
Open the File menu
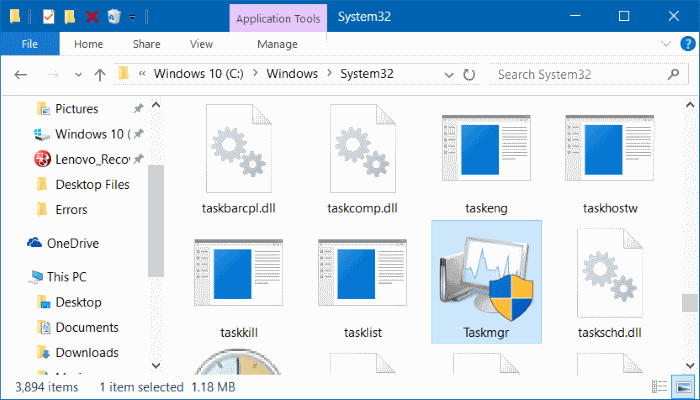30,44
